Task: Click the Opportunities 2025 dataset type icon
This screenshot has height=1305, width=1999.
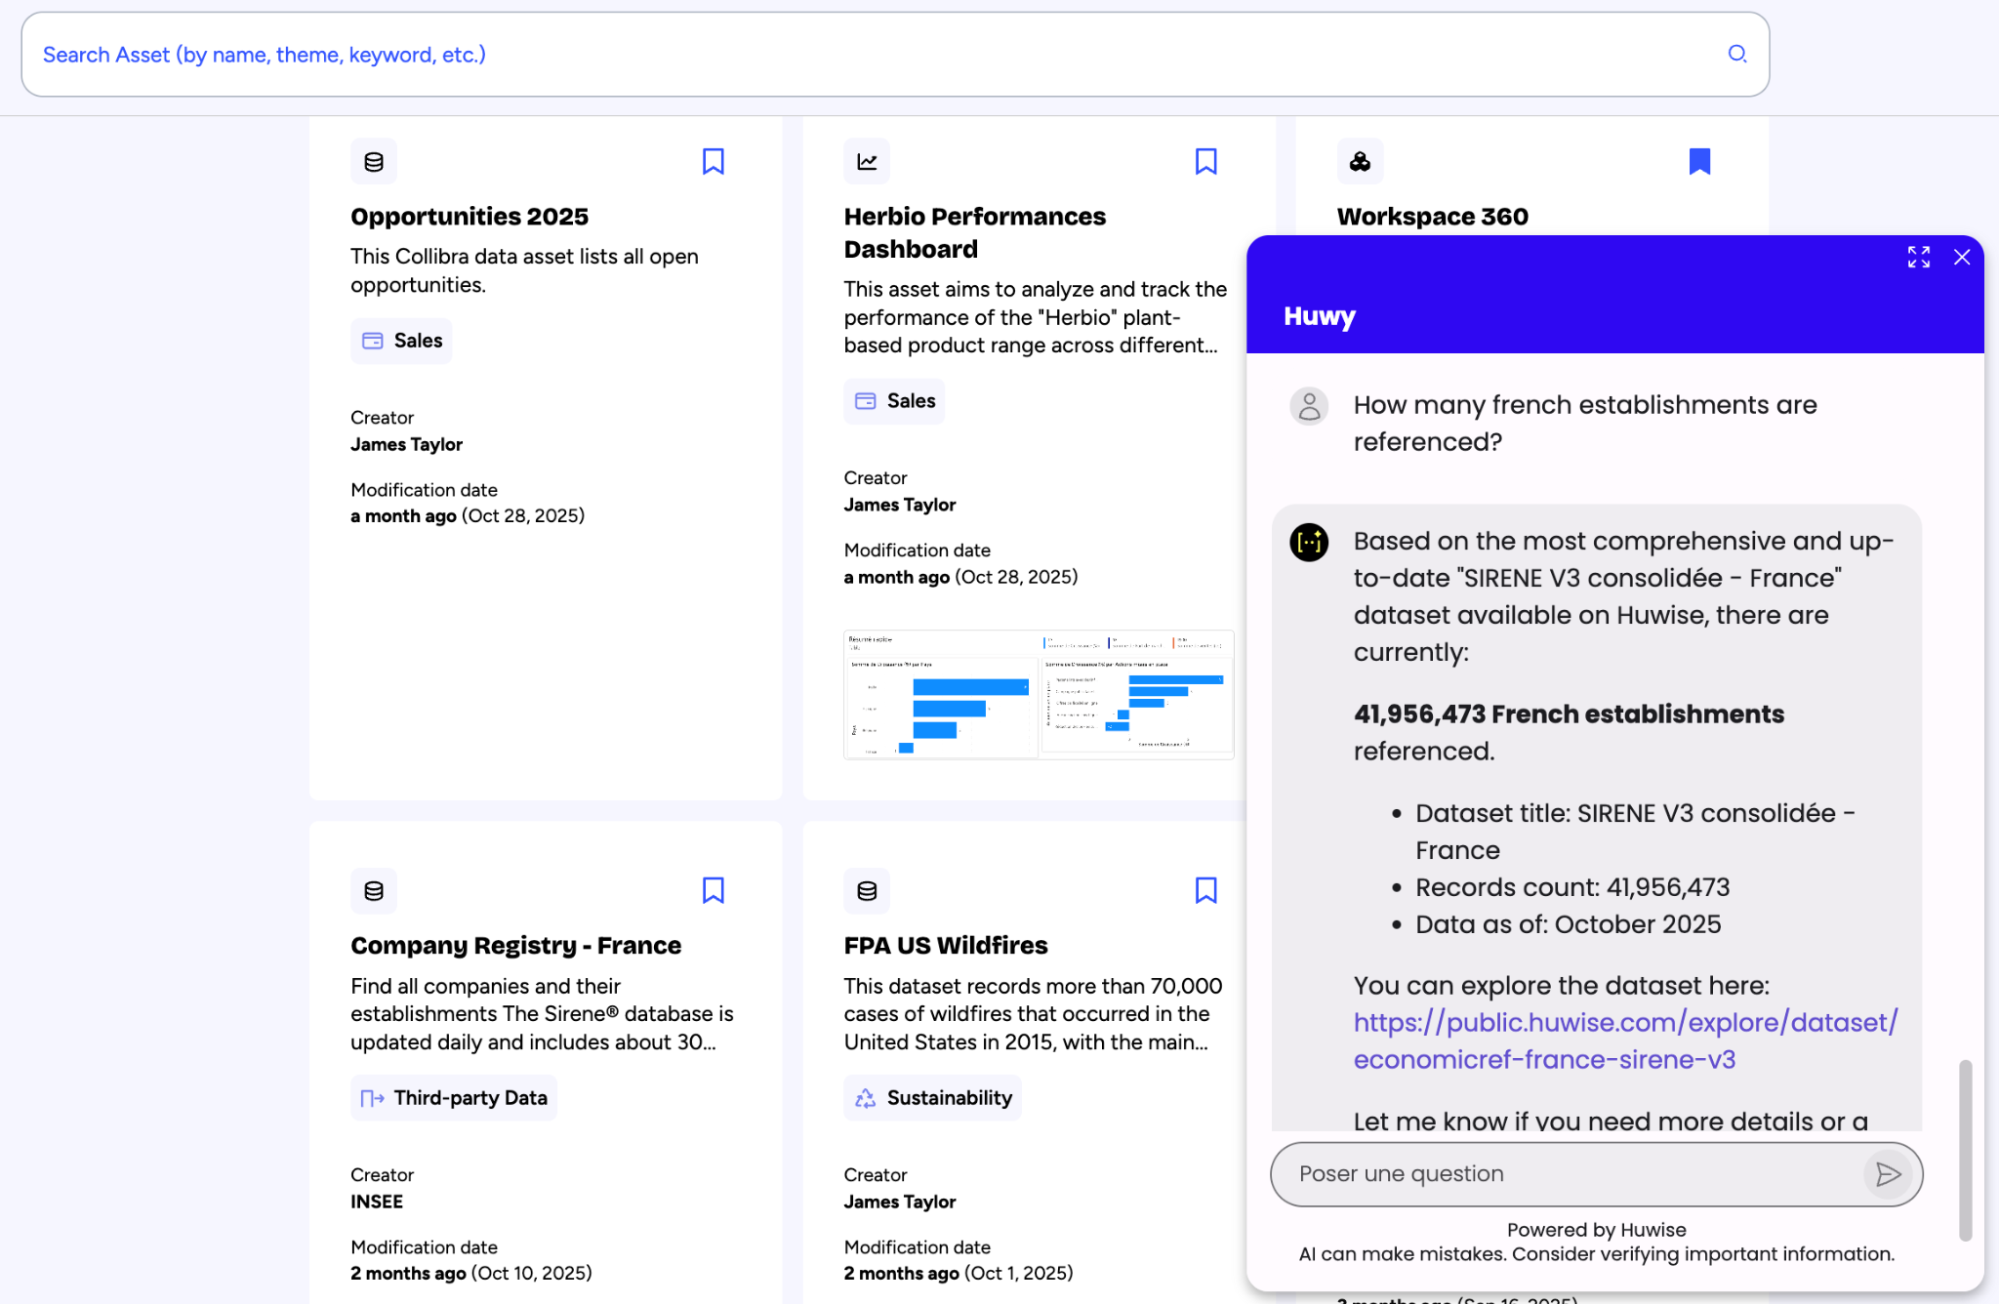Action: pyautogui.click(x=373, y=162)
